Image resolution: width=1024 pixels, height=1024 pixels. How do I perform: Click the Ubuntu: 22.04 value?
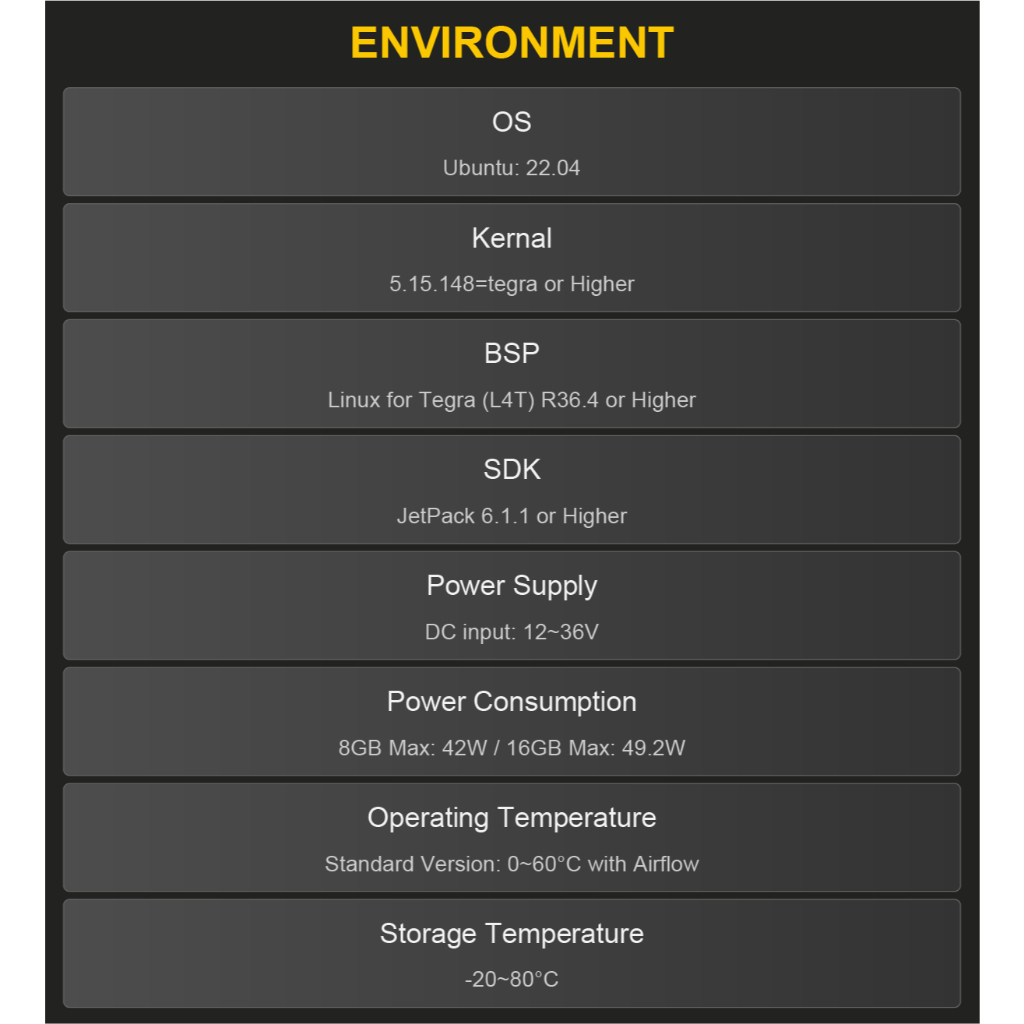[512, 168]
